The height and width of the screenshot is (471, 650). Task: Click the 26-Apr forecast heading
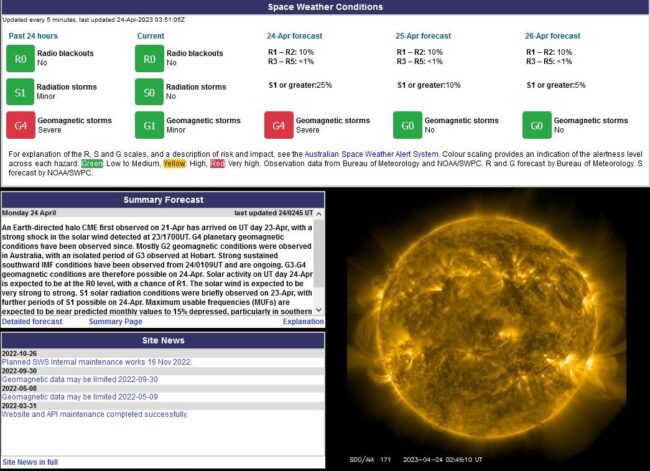(553, 36)
